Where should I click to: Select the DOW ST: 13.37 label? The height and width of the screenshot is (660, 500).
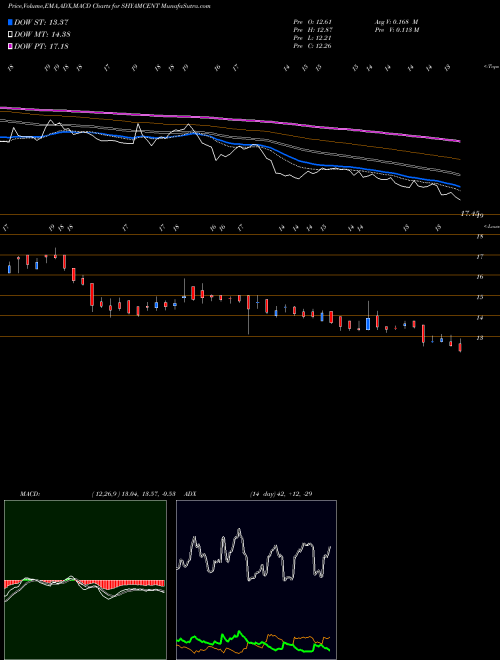click(x=41, y=22)
